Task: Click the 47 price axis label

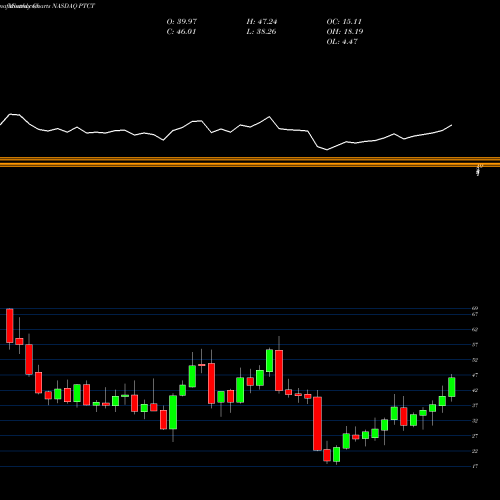Action: (475, 375)
